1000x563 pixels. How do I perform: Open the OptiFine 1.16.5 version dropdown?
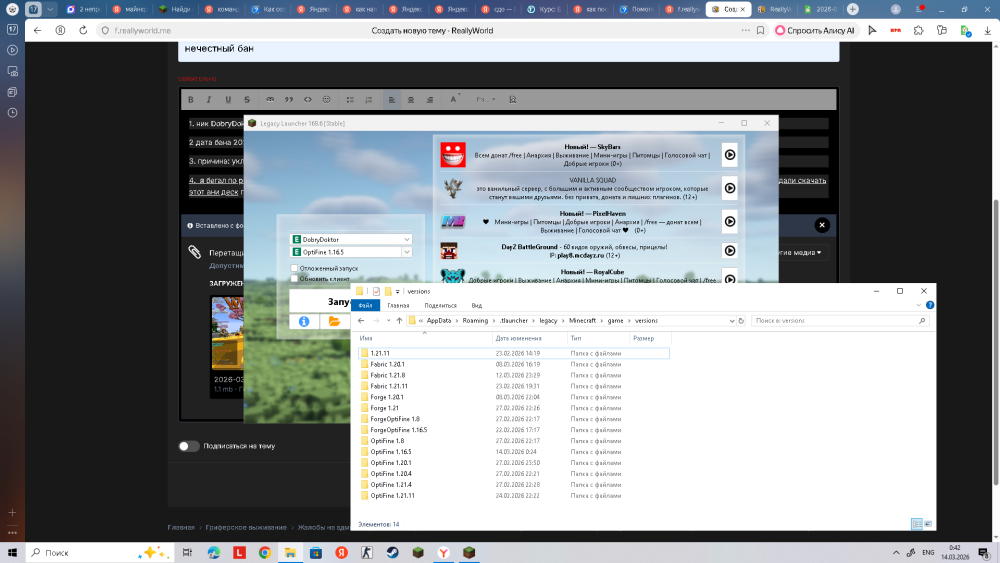pyautogui.click(x=406, y=252)
